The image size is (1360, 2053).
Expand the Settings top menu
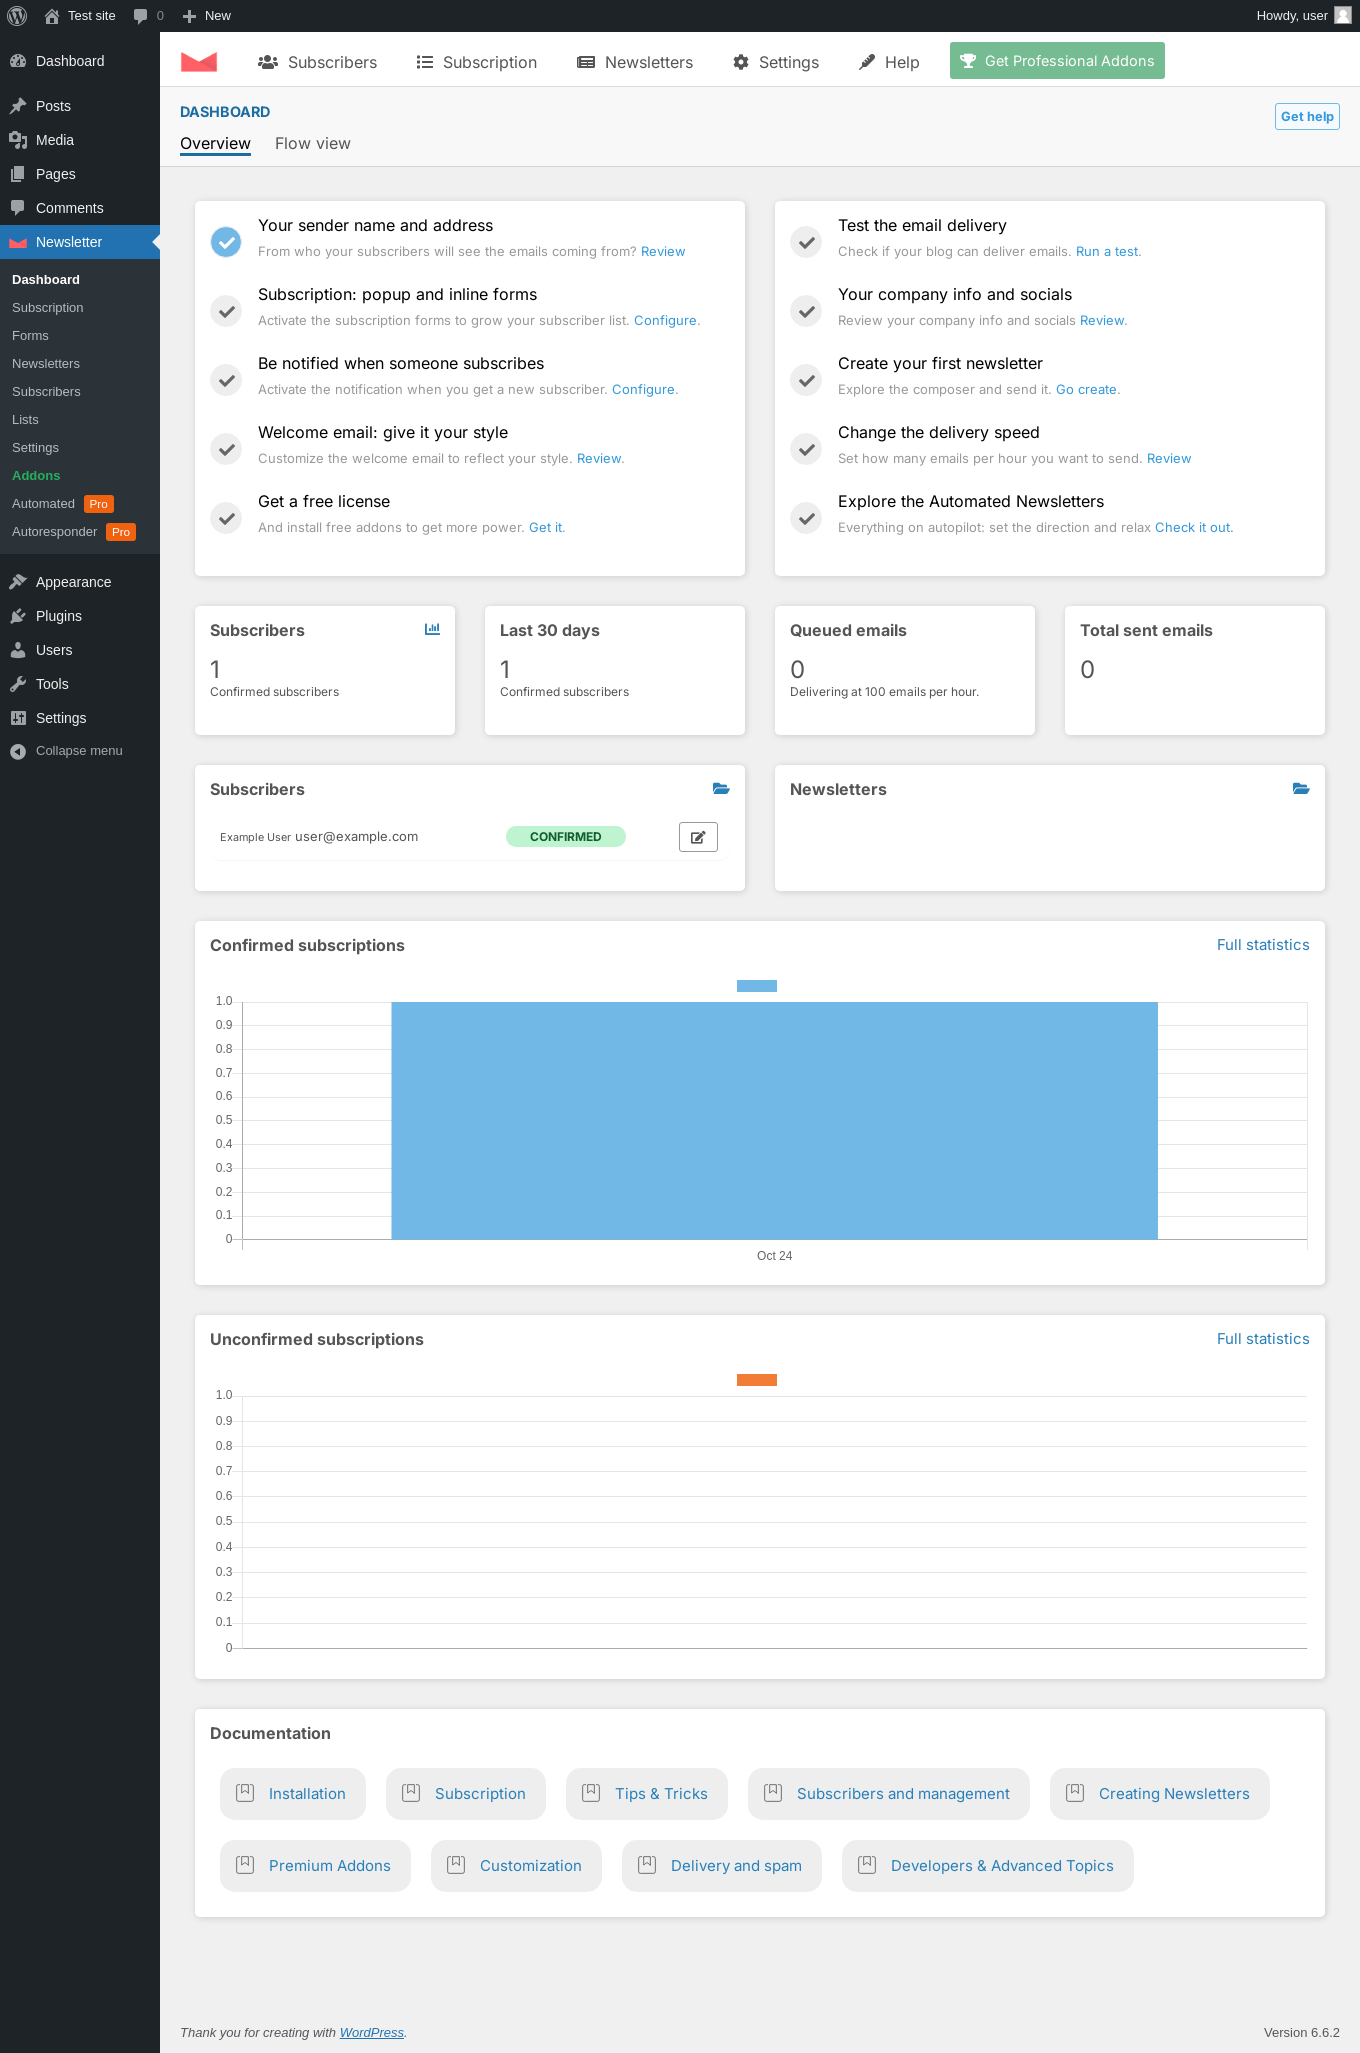776,62
